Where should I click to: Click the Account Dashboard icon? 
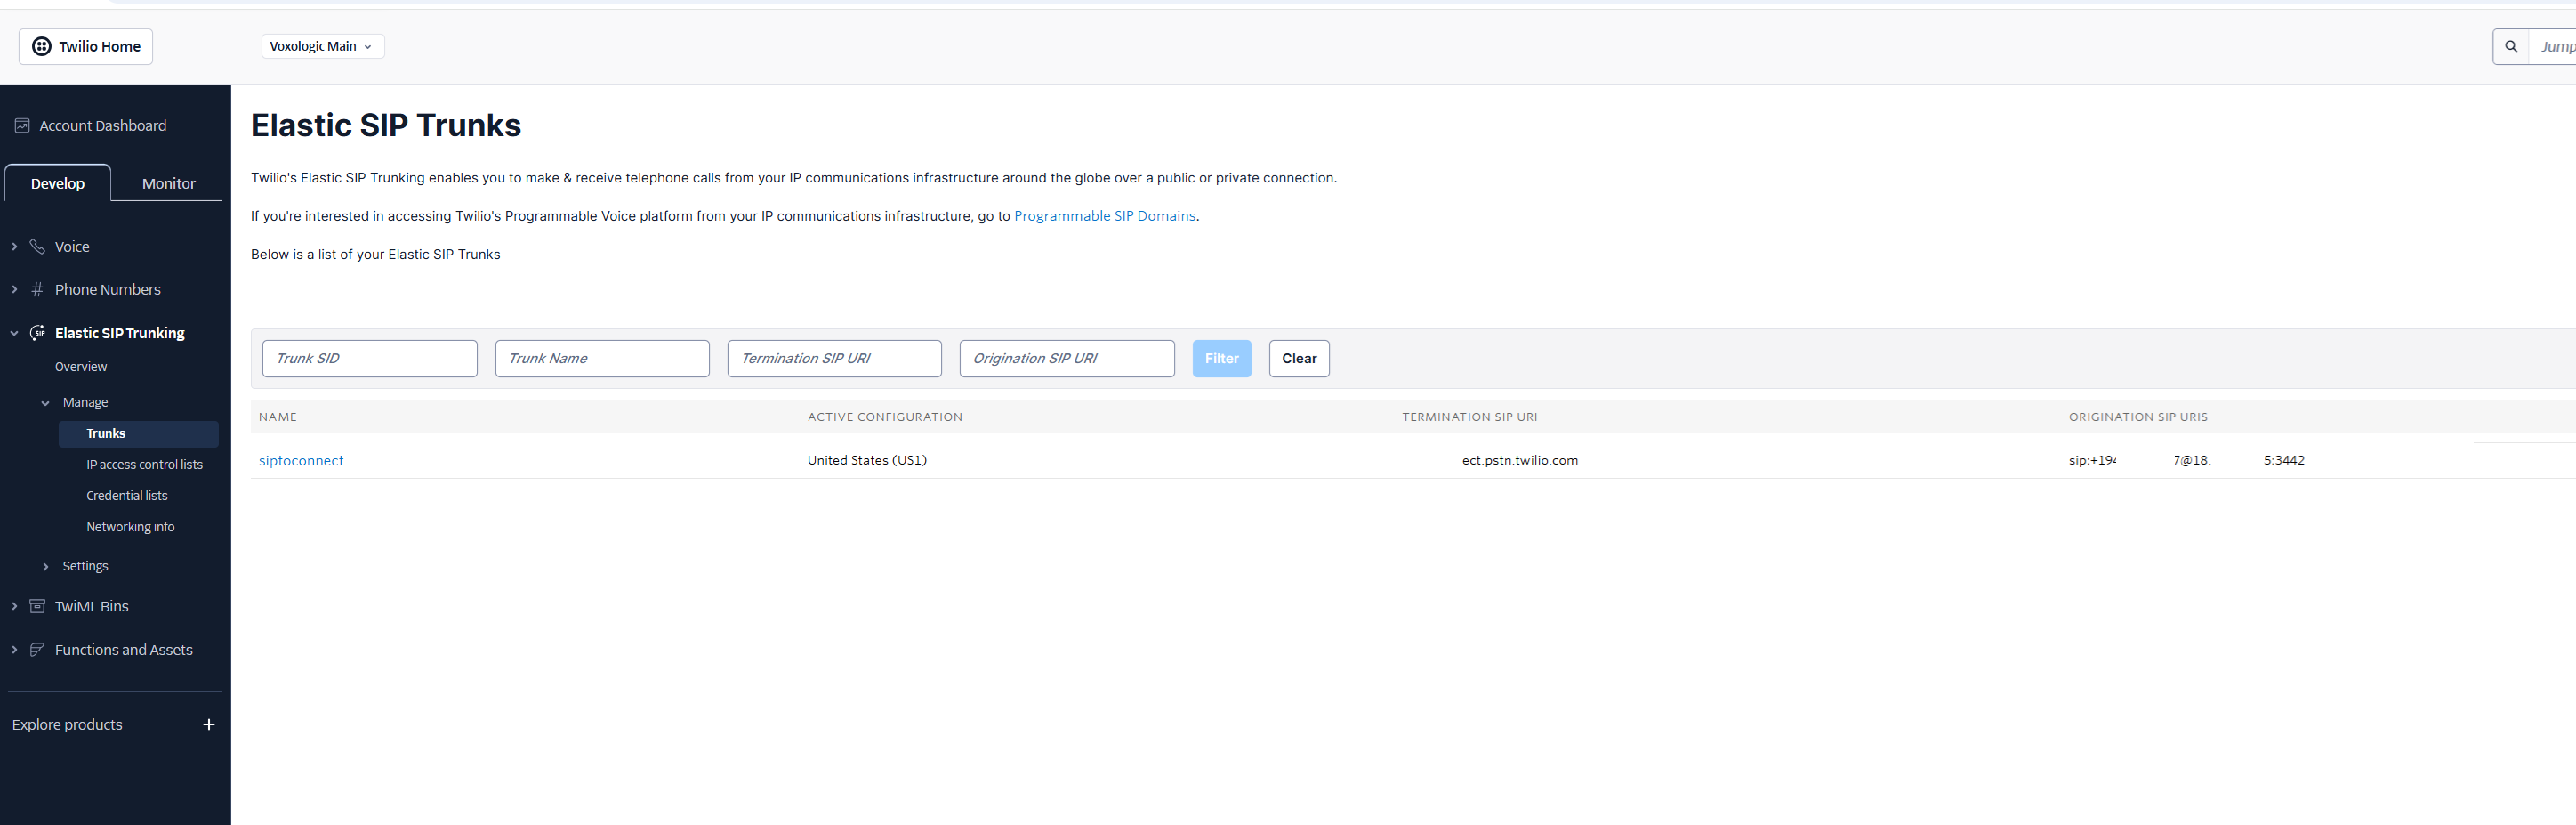[x=22, y=126]
